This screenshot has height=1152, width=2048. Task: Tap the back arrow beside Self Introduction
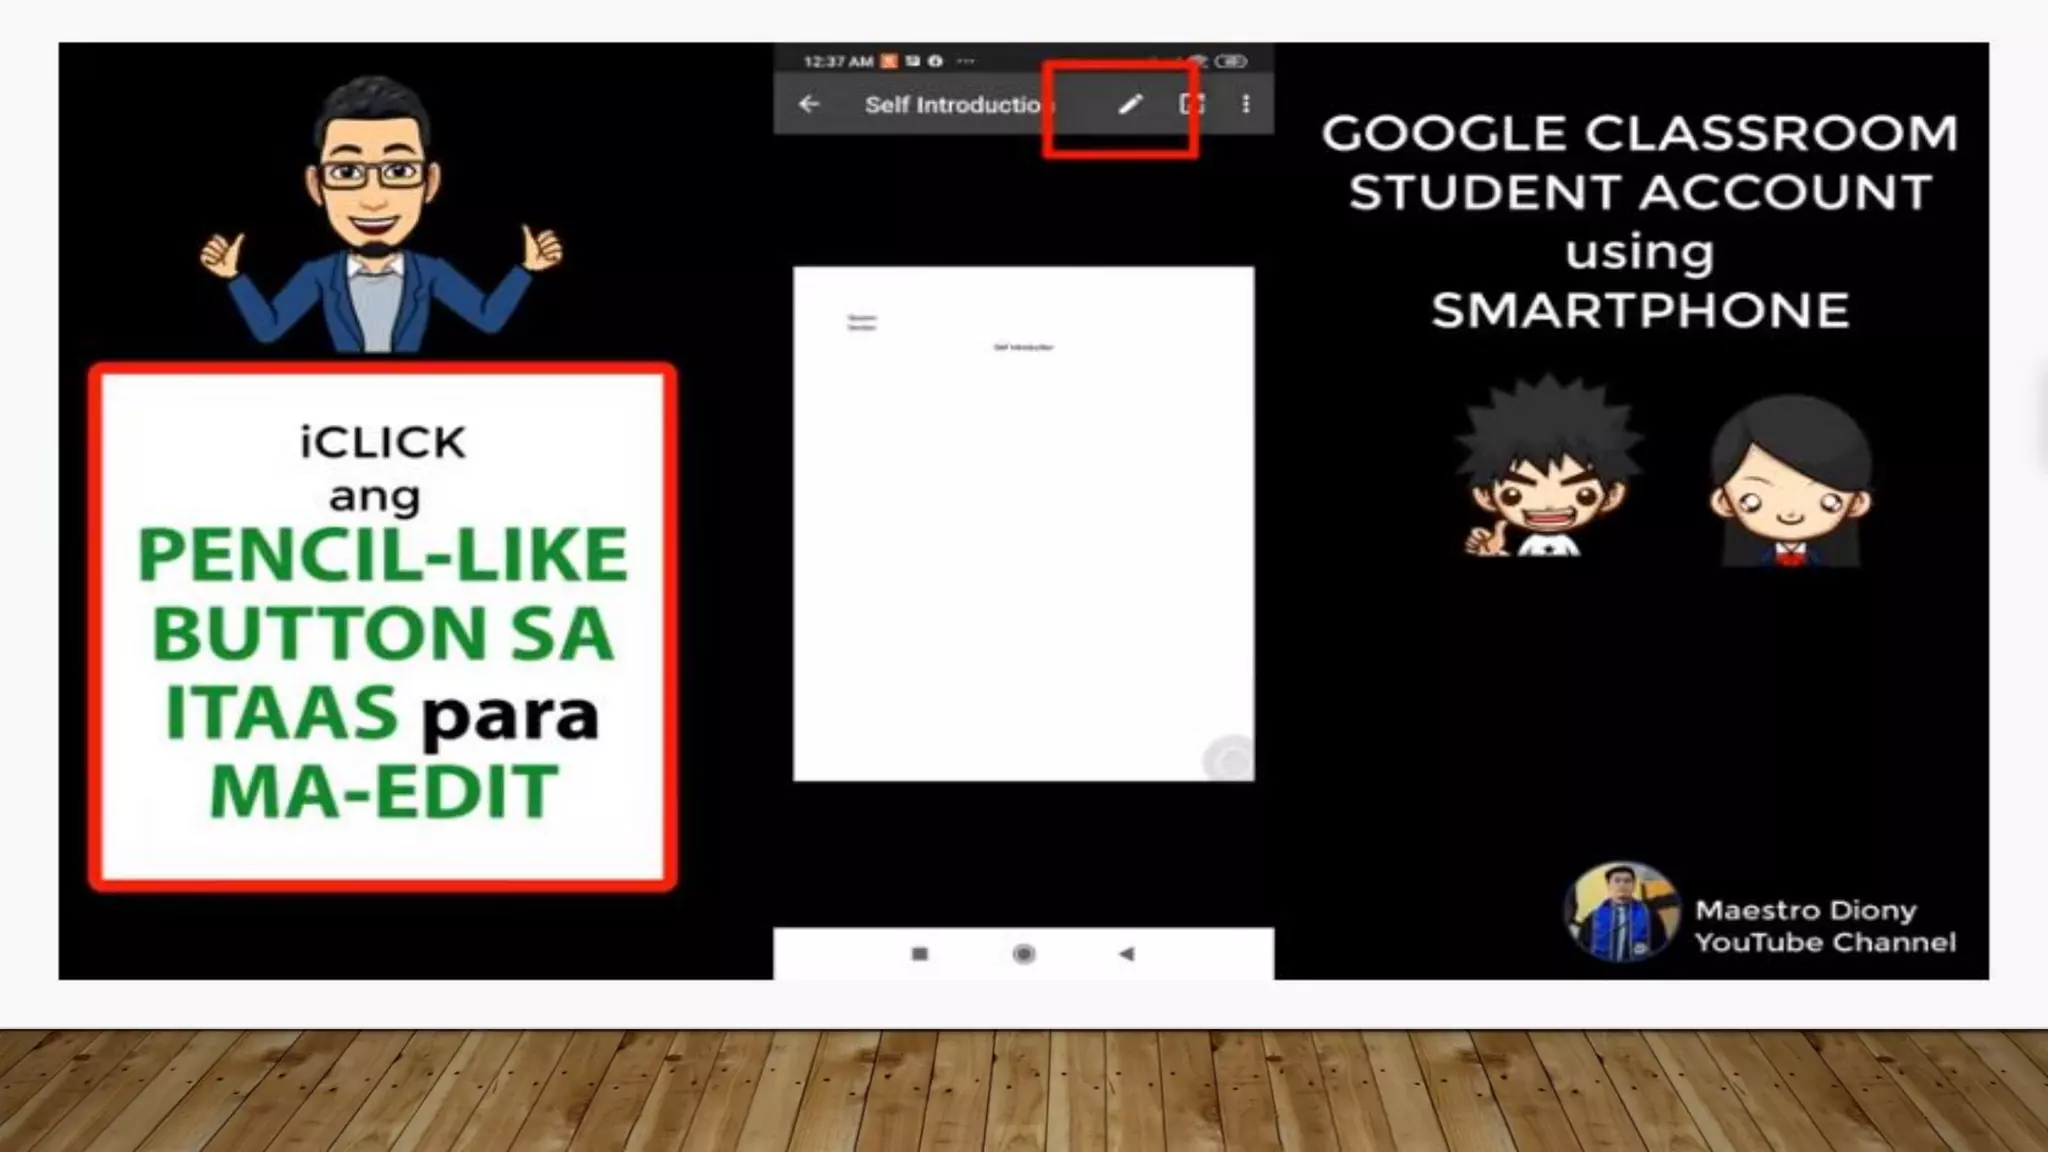(809, 104)
